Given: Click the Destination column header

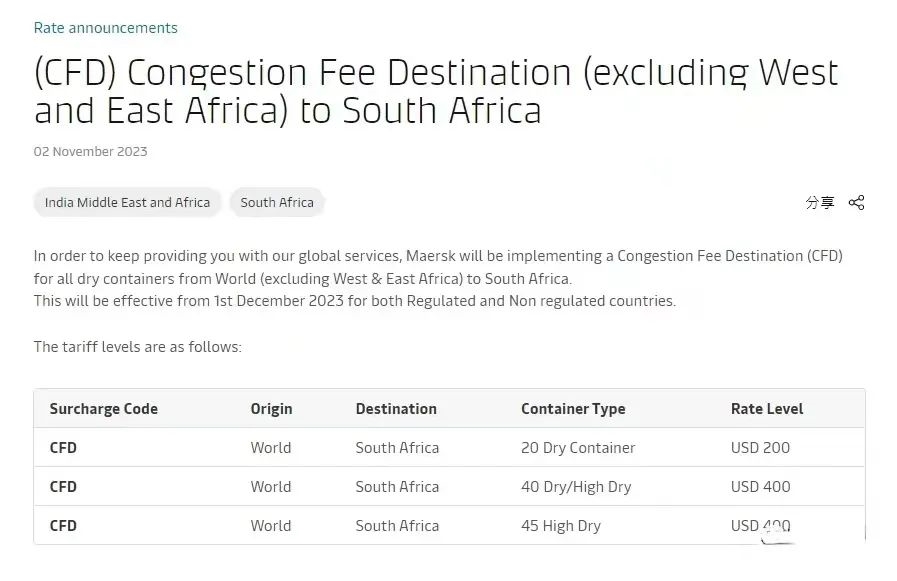Looking at the screenshot, I should 396,409.
